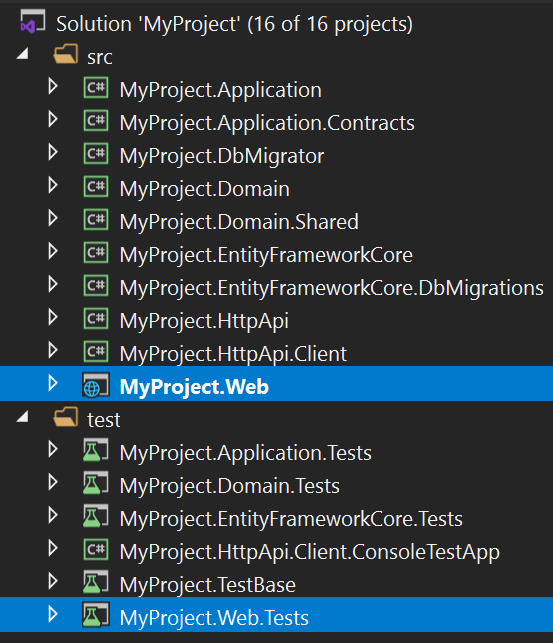Select the MyProject.EntityFrameworkCore project name
Image resolution: width=553 pixels, height=643 pixels.
(x=266, y=255)
